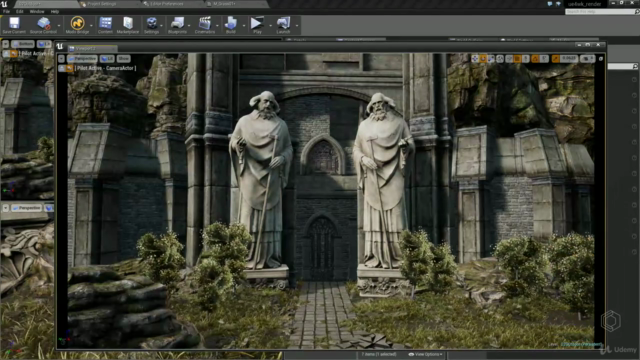Select the Scale gizmo tool in Viewport 2
Image resolution: width=640 pixels, height=360 pixels.
[x=491, y=59]
